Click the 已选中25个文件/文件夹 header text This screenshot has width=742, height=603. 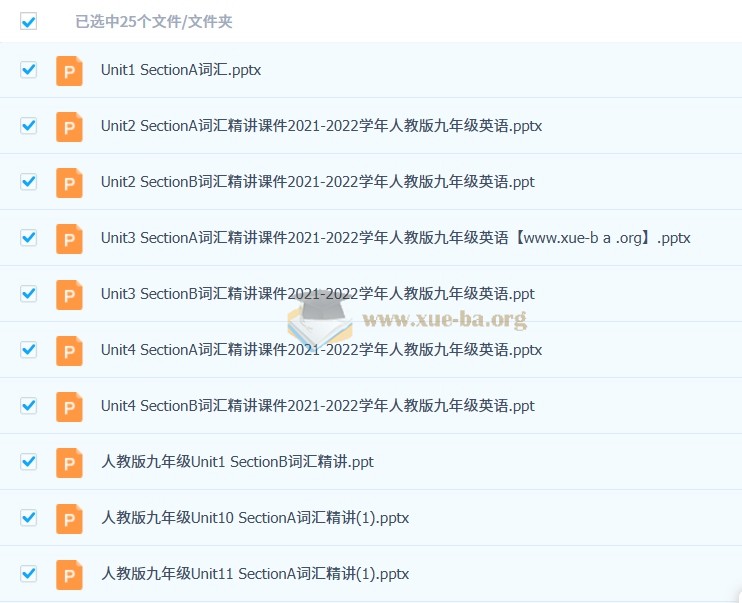coord(154,22)
